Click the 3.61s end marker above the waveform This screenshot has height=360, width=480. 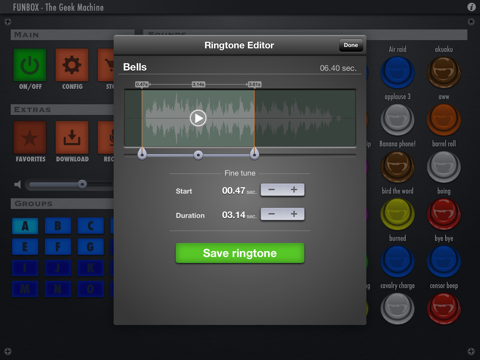pyautogui.click(x=255, y=84)
